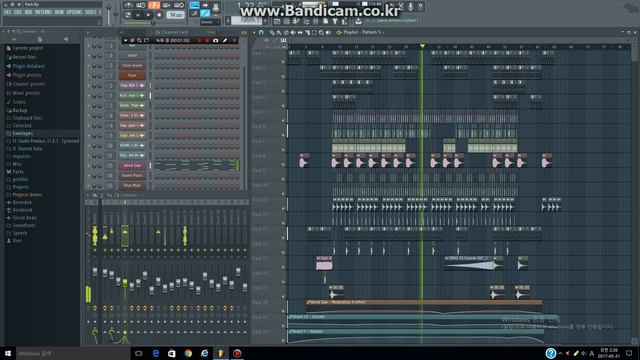Image resolution: width=640 pixels, height=360 pixels.
Task: Click the Bandicam overlay magnifier icon
Action: tap(139, 40)
